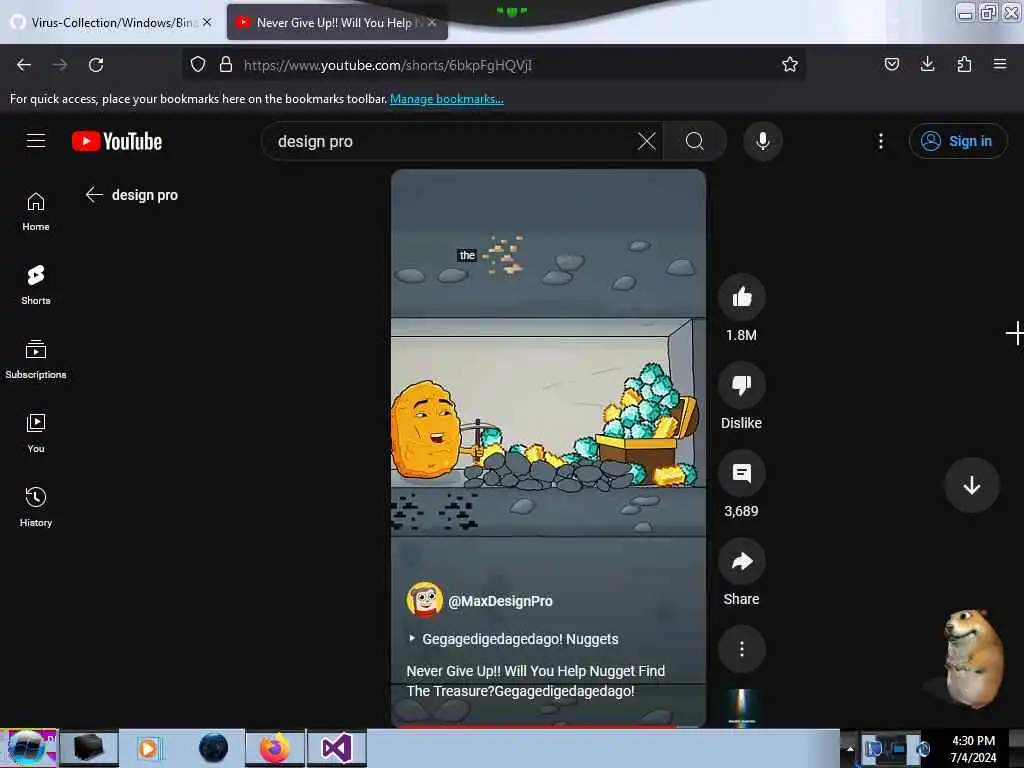Run search with the magnifier button
This screenshot has width=1024, height=768.
coord(695,141)
